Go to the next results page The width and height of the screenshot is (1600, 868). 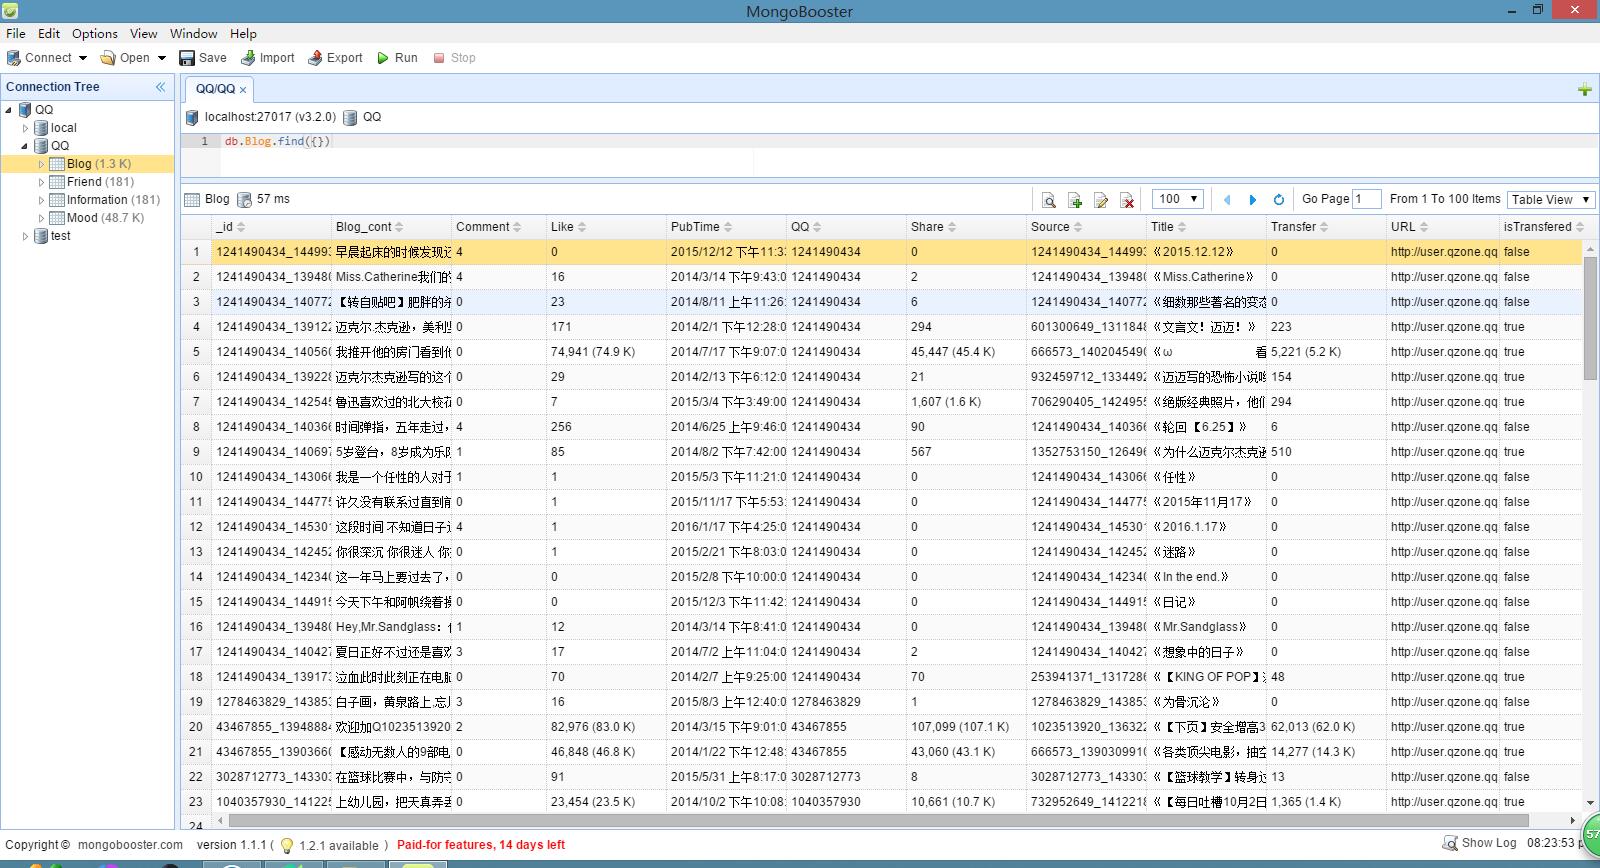[1253, 200]
